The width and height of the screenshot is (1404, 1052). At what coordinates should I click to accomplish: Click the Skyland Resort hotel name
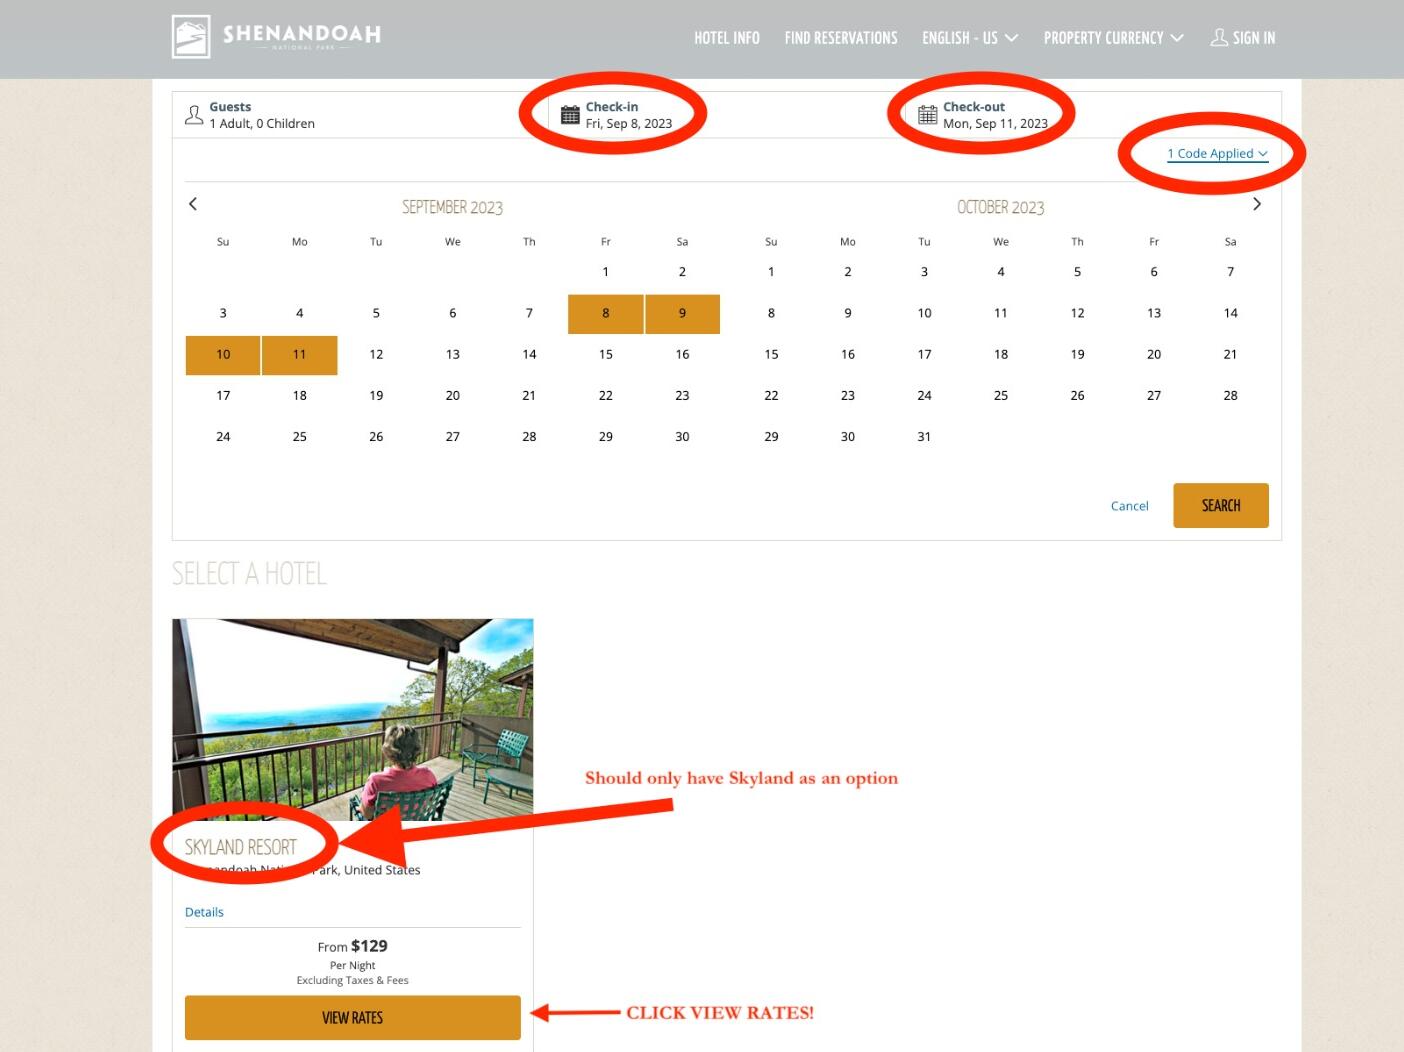pyautogui.click(x=241, y=847)
